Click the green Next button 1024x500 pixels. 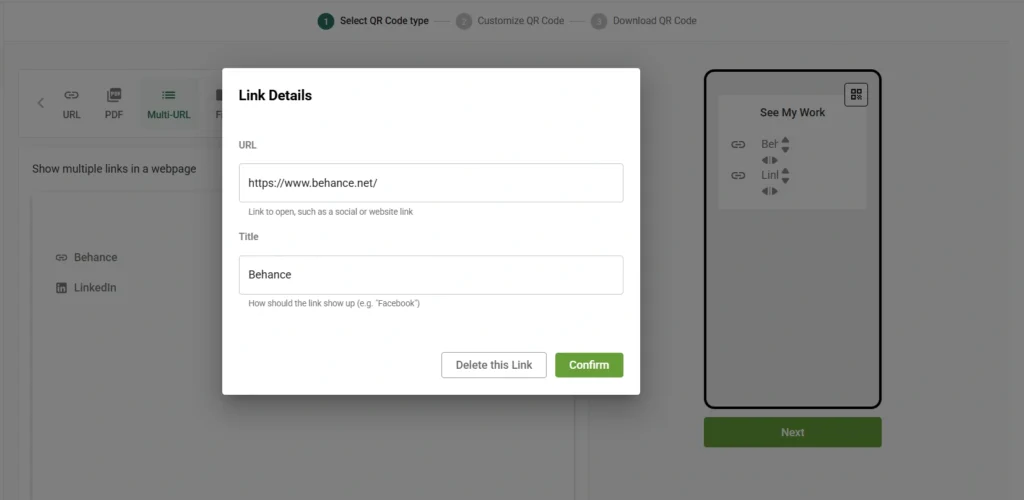coord(792,432)
